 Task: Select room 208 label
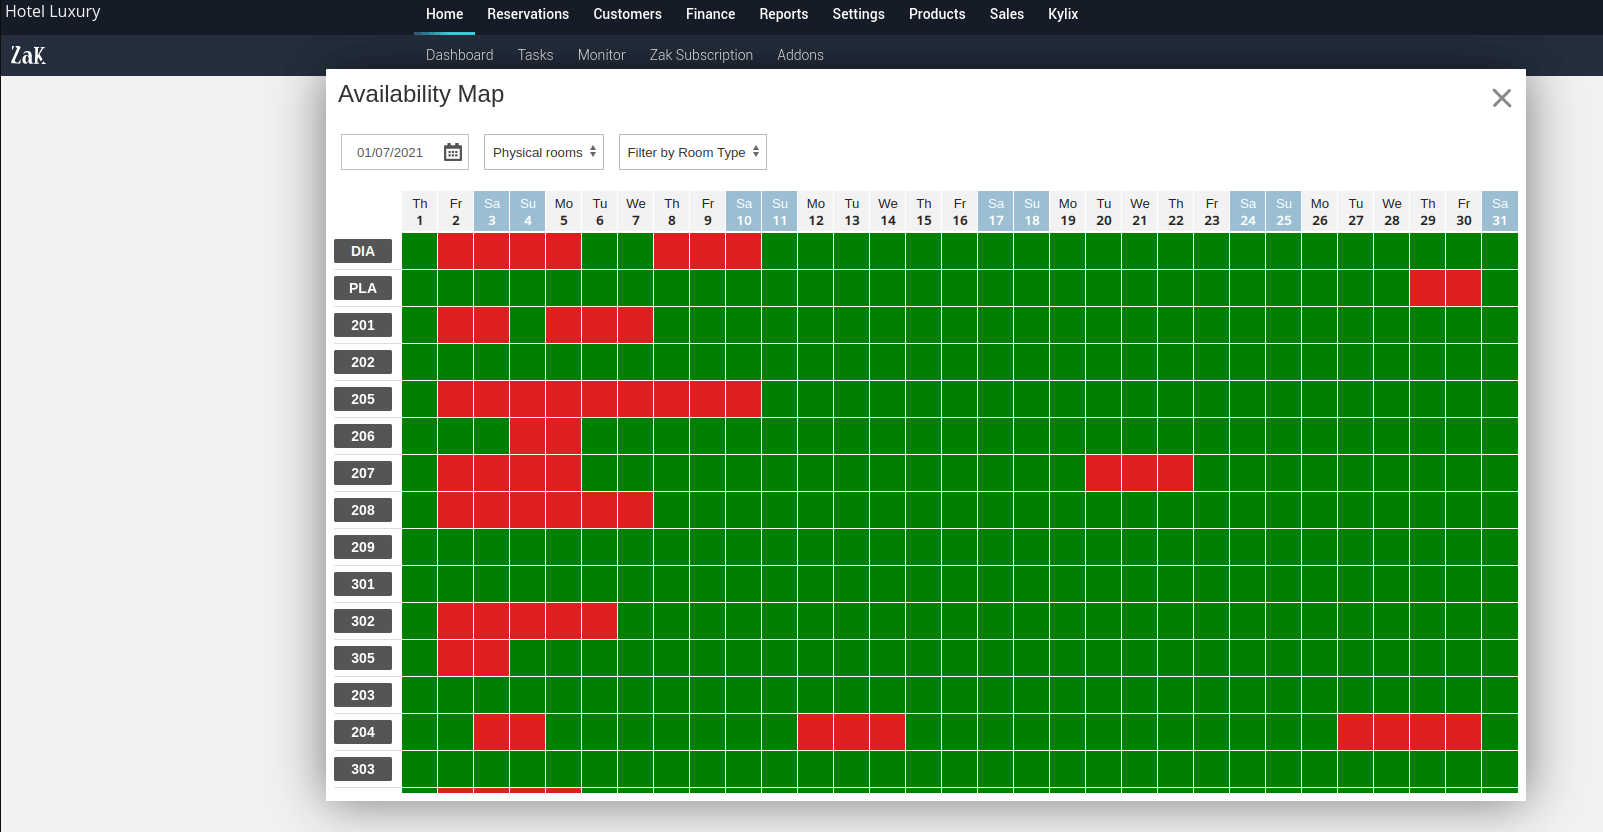(x=363, y=510)
